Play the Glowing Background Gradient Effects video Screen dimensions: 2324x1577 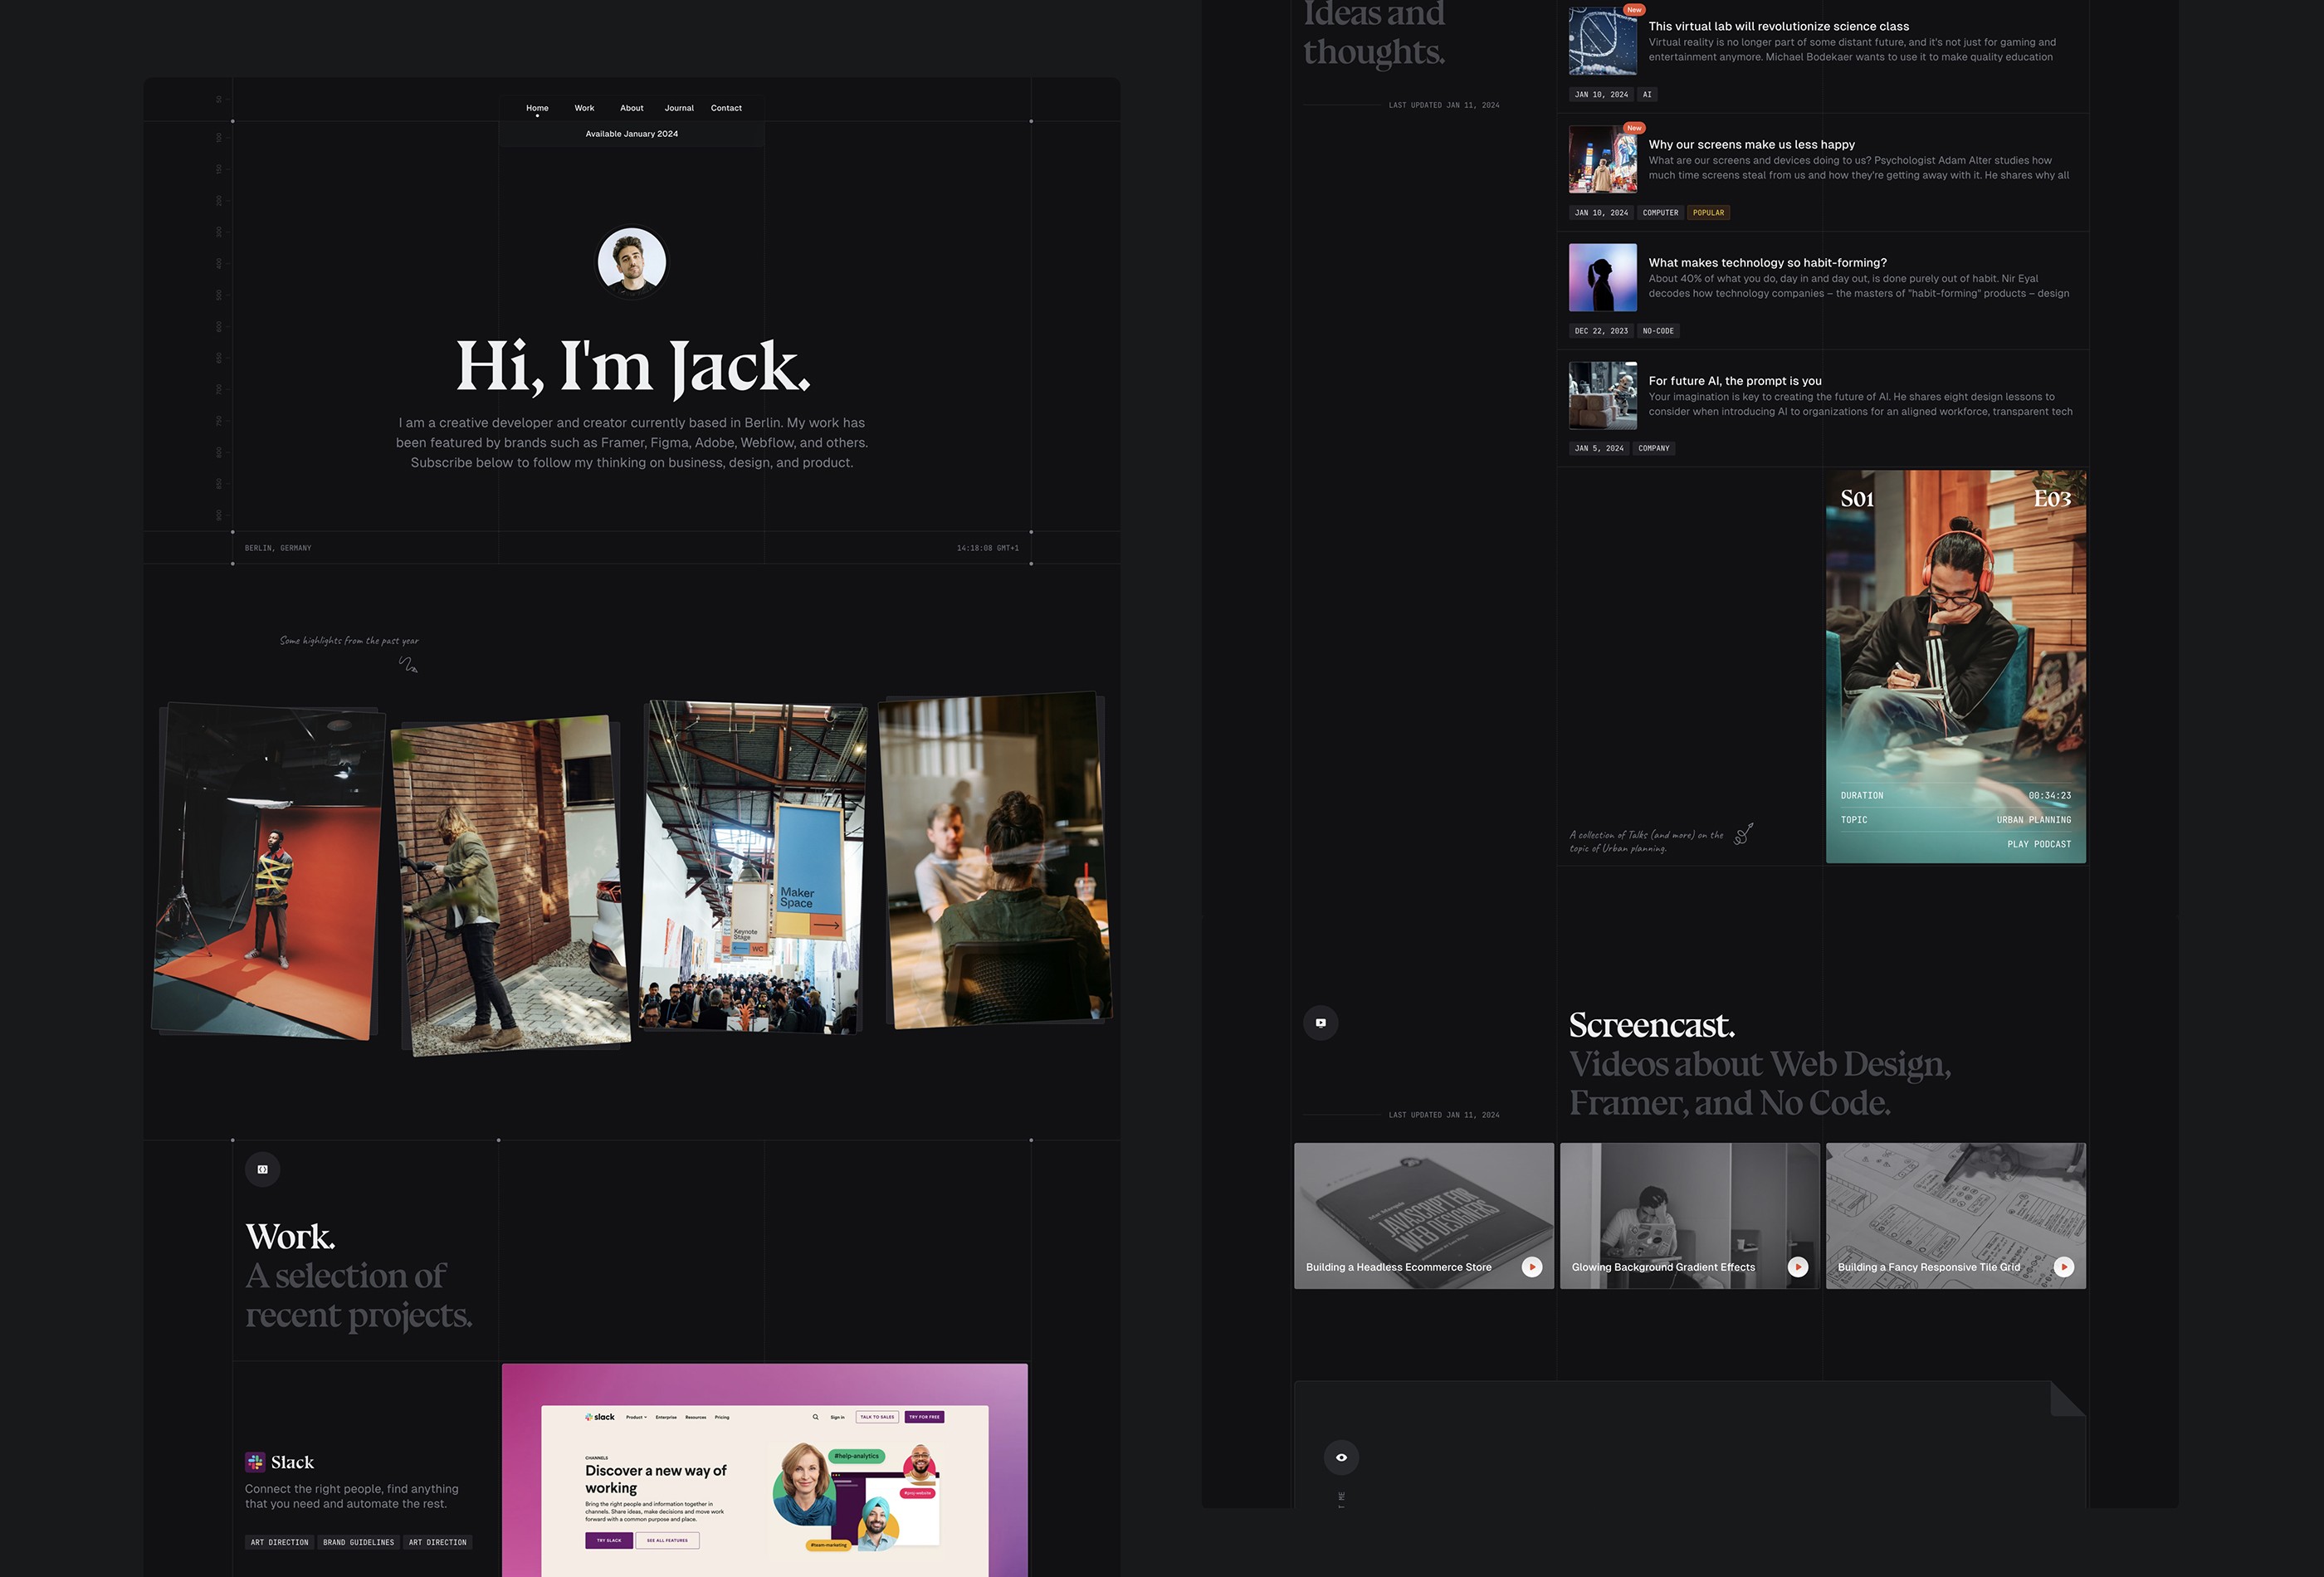point(1798,1266)
